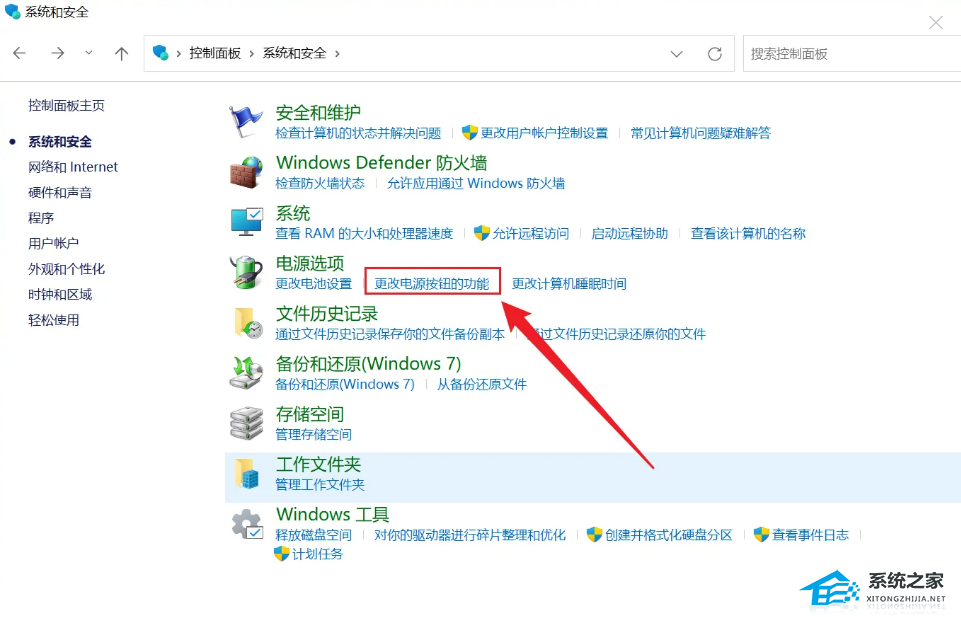This screenshot has width=961, height=617.
Task: Open the address bar dropdown arrow
Action: coord(676,53)
